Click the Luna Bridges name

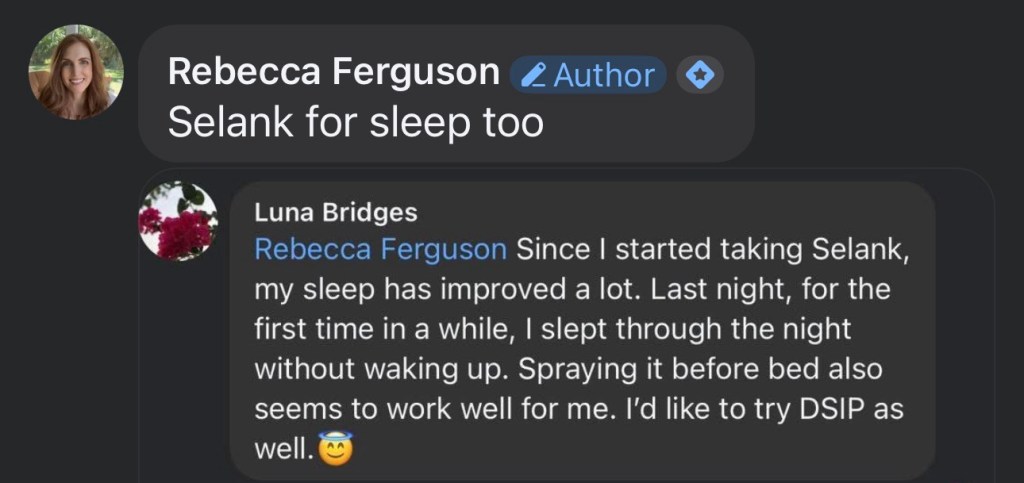(336, 213)
